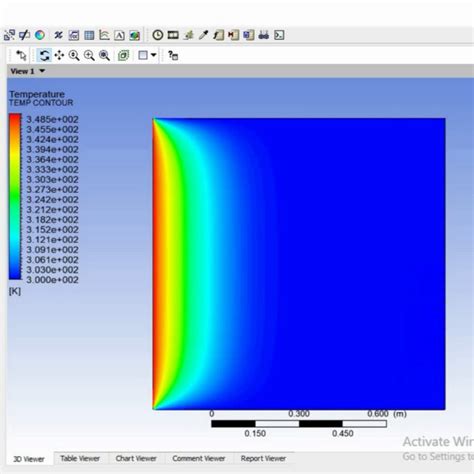Insert text with the 'A' icon
Viewport: 474px width, 474px height.
point(119,35)
